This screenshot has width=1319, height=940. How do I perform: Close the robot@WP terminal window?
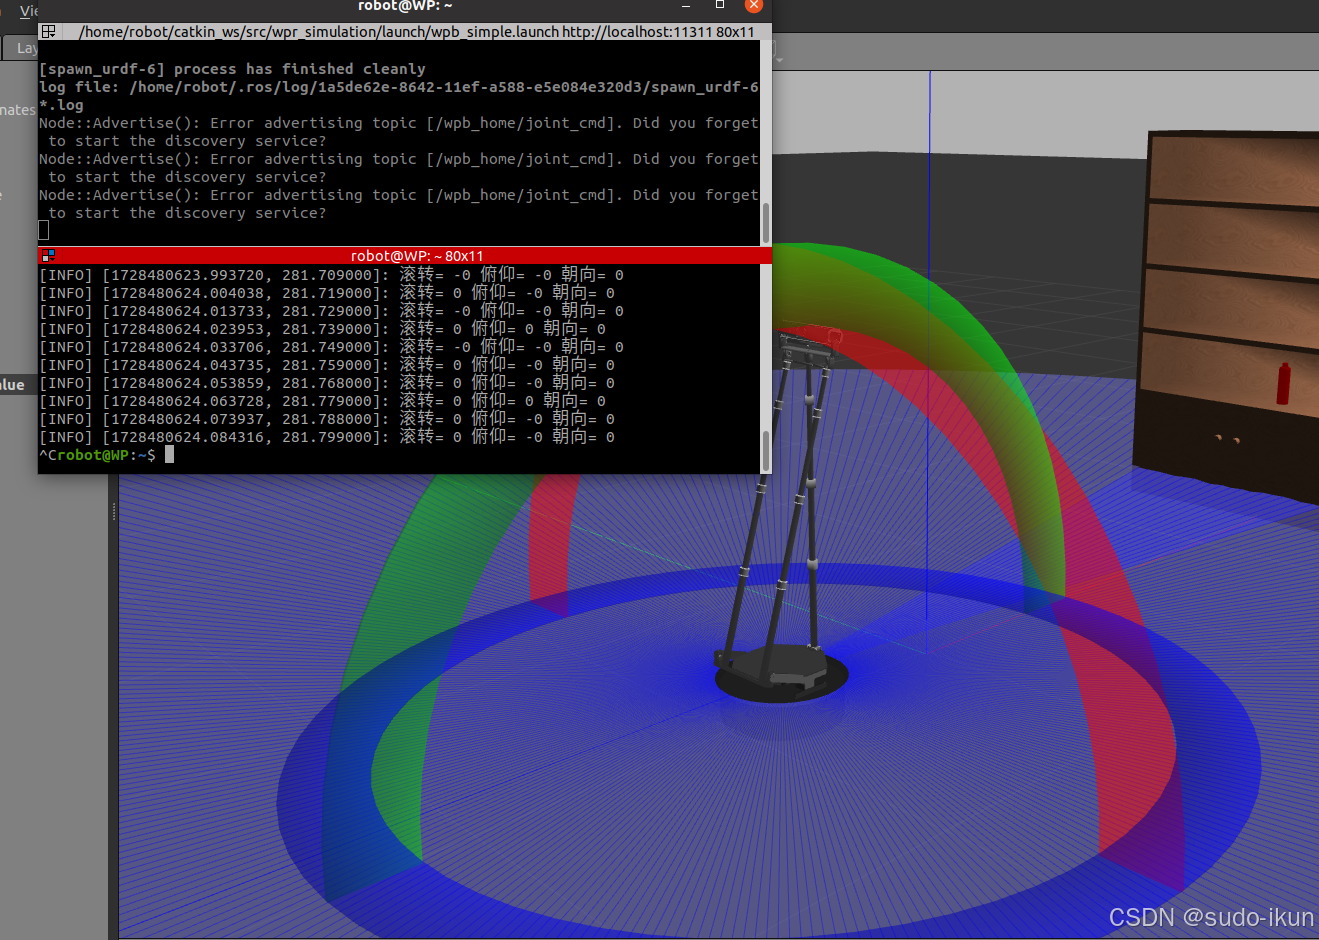(754, 5)
